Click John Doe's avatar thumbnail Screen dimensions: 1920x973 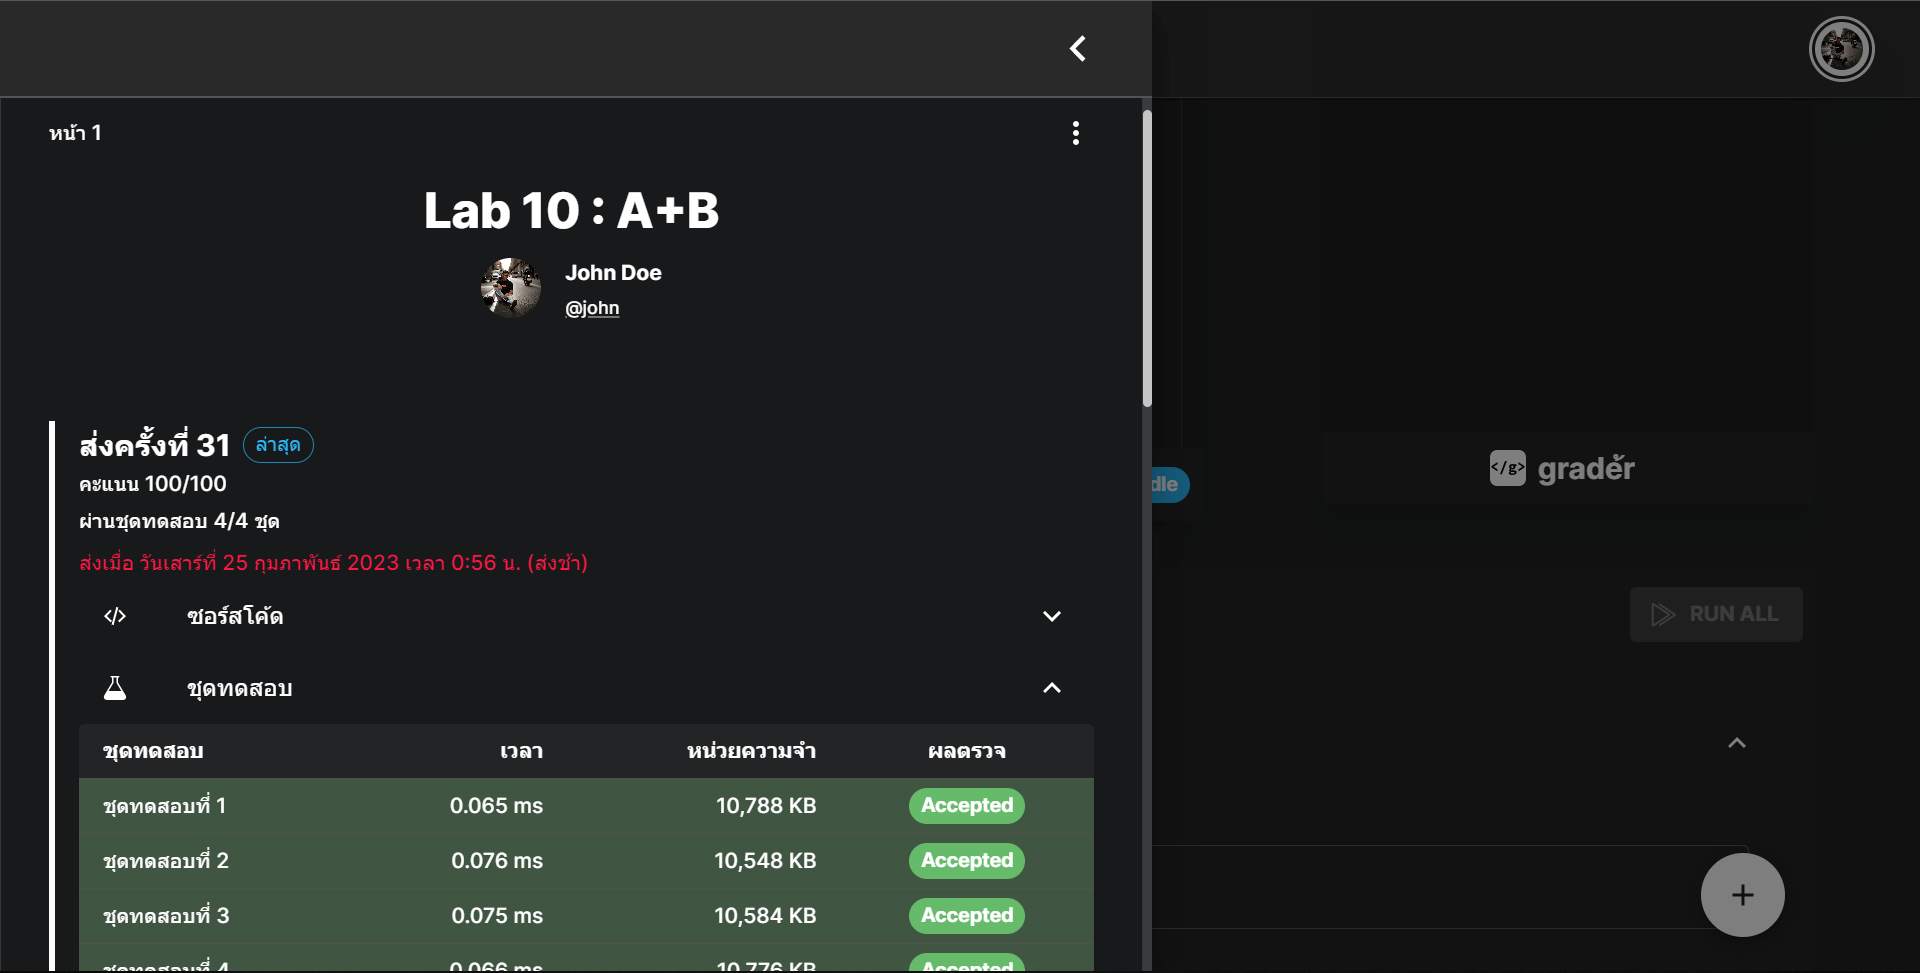(x=510, y=287)
